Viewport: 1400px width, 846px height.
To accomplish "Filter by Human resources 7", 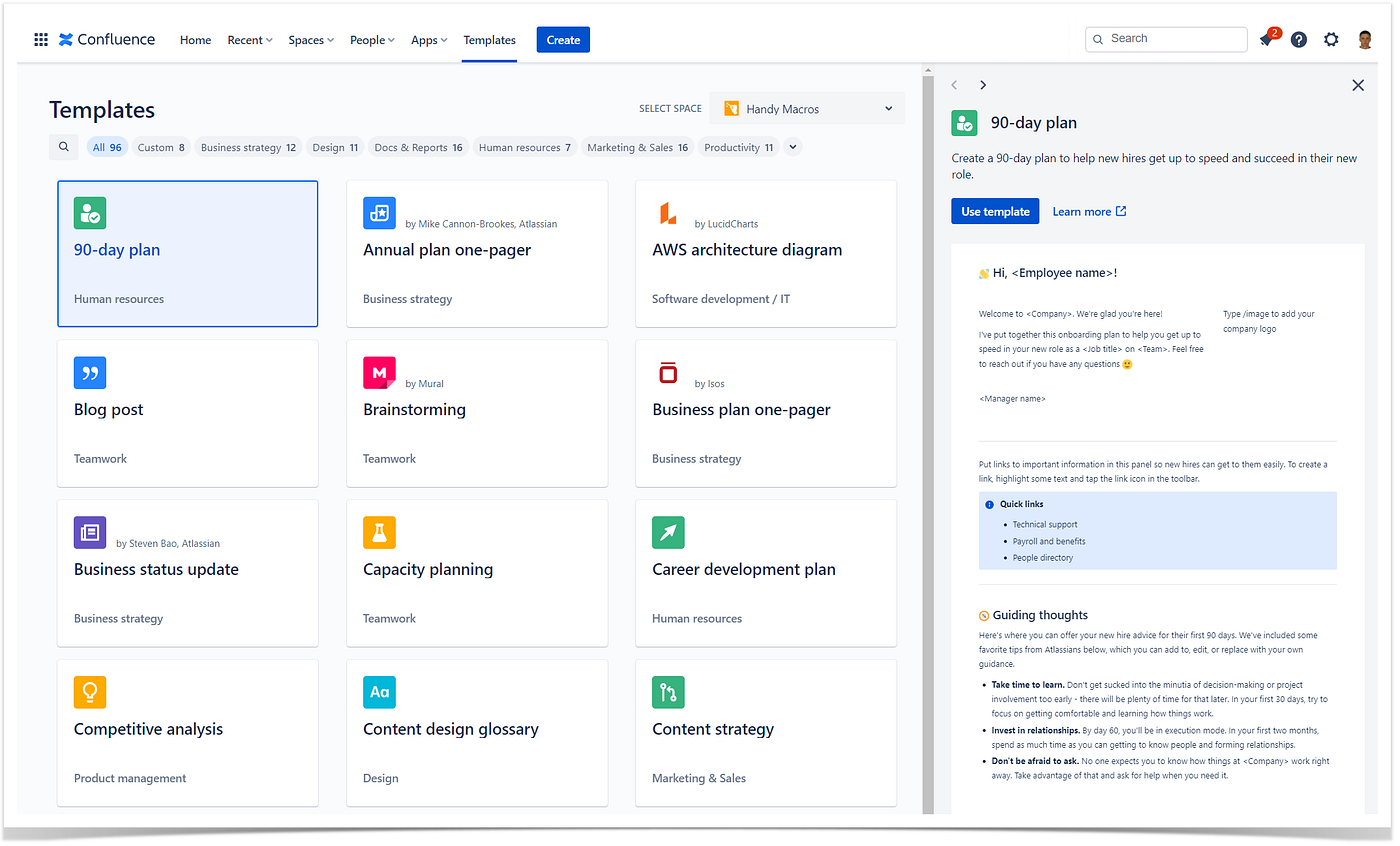I will (x=525, y=147).
